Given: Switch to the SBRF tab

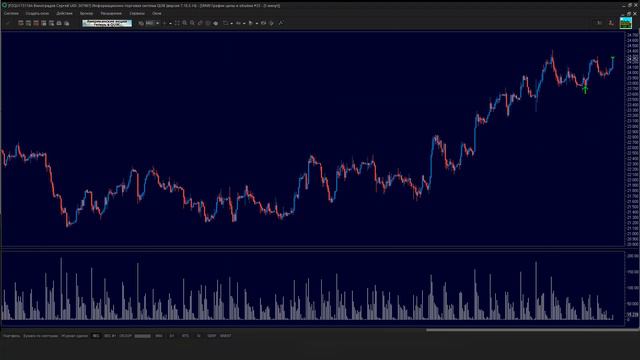Looking at the screenshot, I should [211, 336].
